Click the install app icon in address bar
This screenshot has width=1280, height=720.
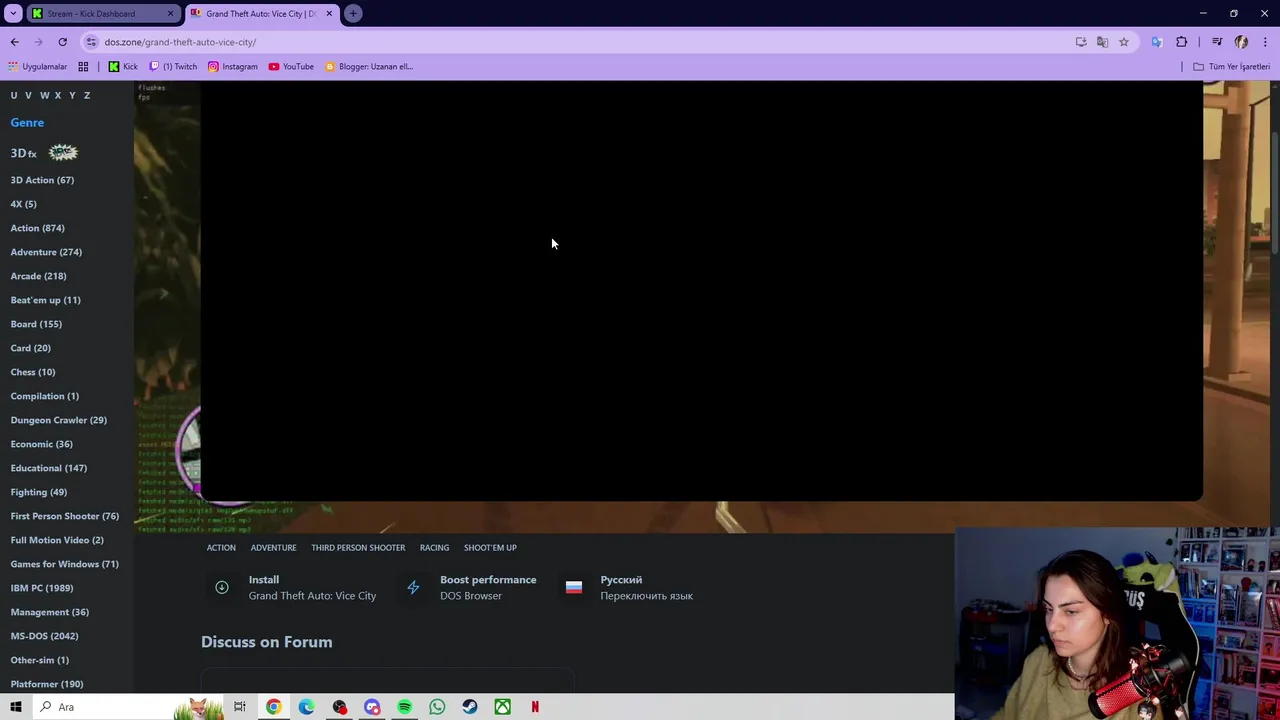coord(1081,42)
